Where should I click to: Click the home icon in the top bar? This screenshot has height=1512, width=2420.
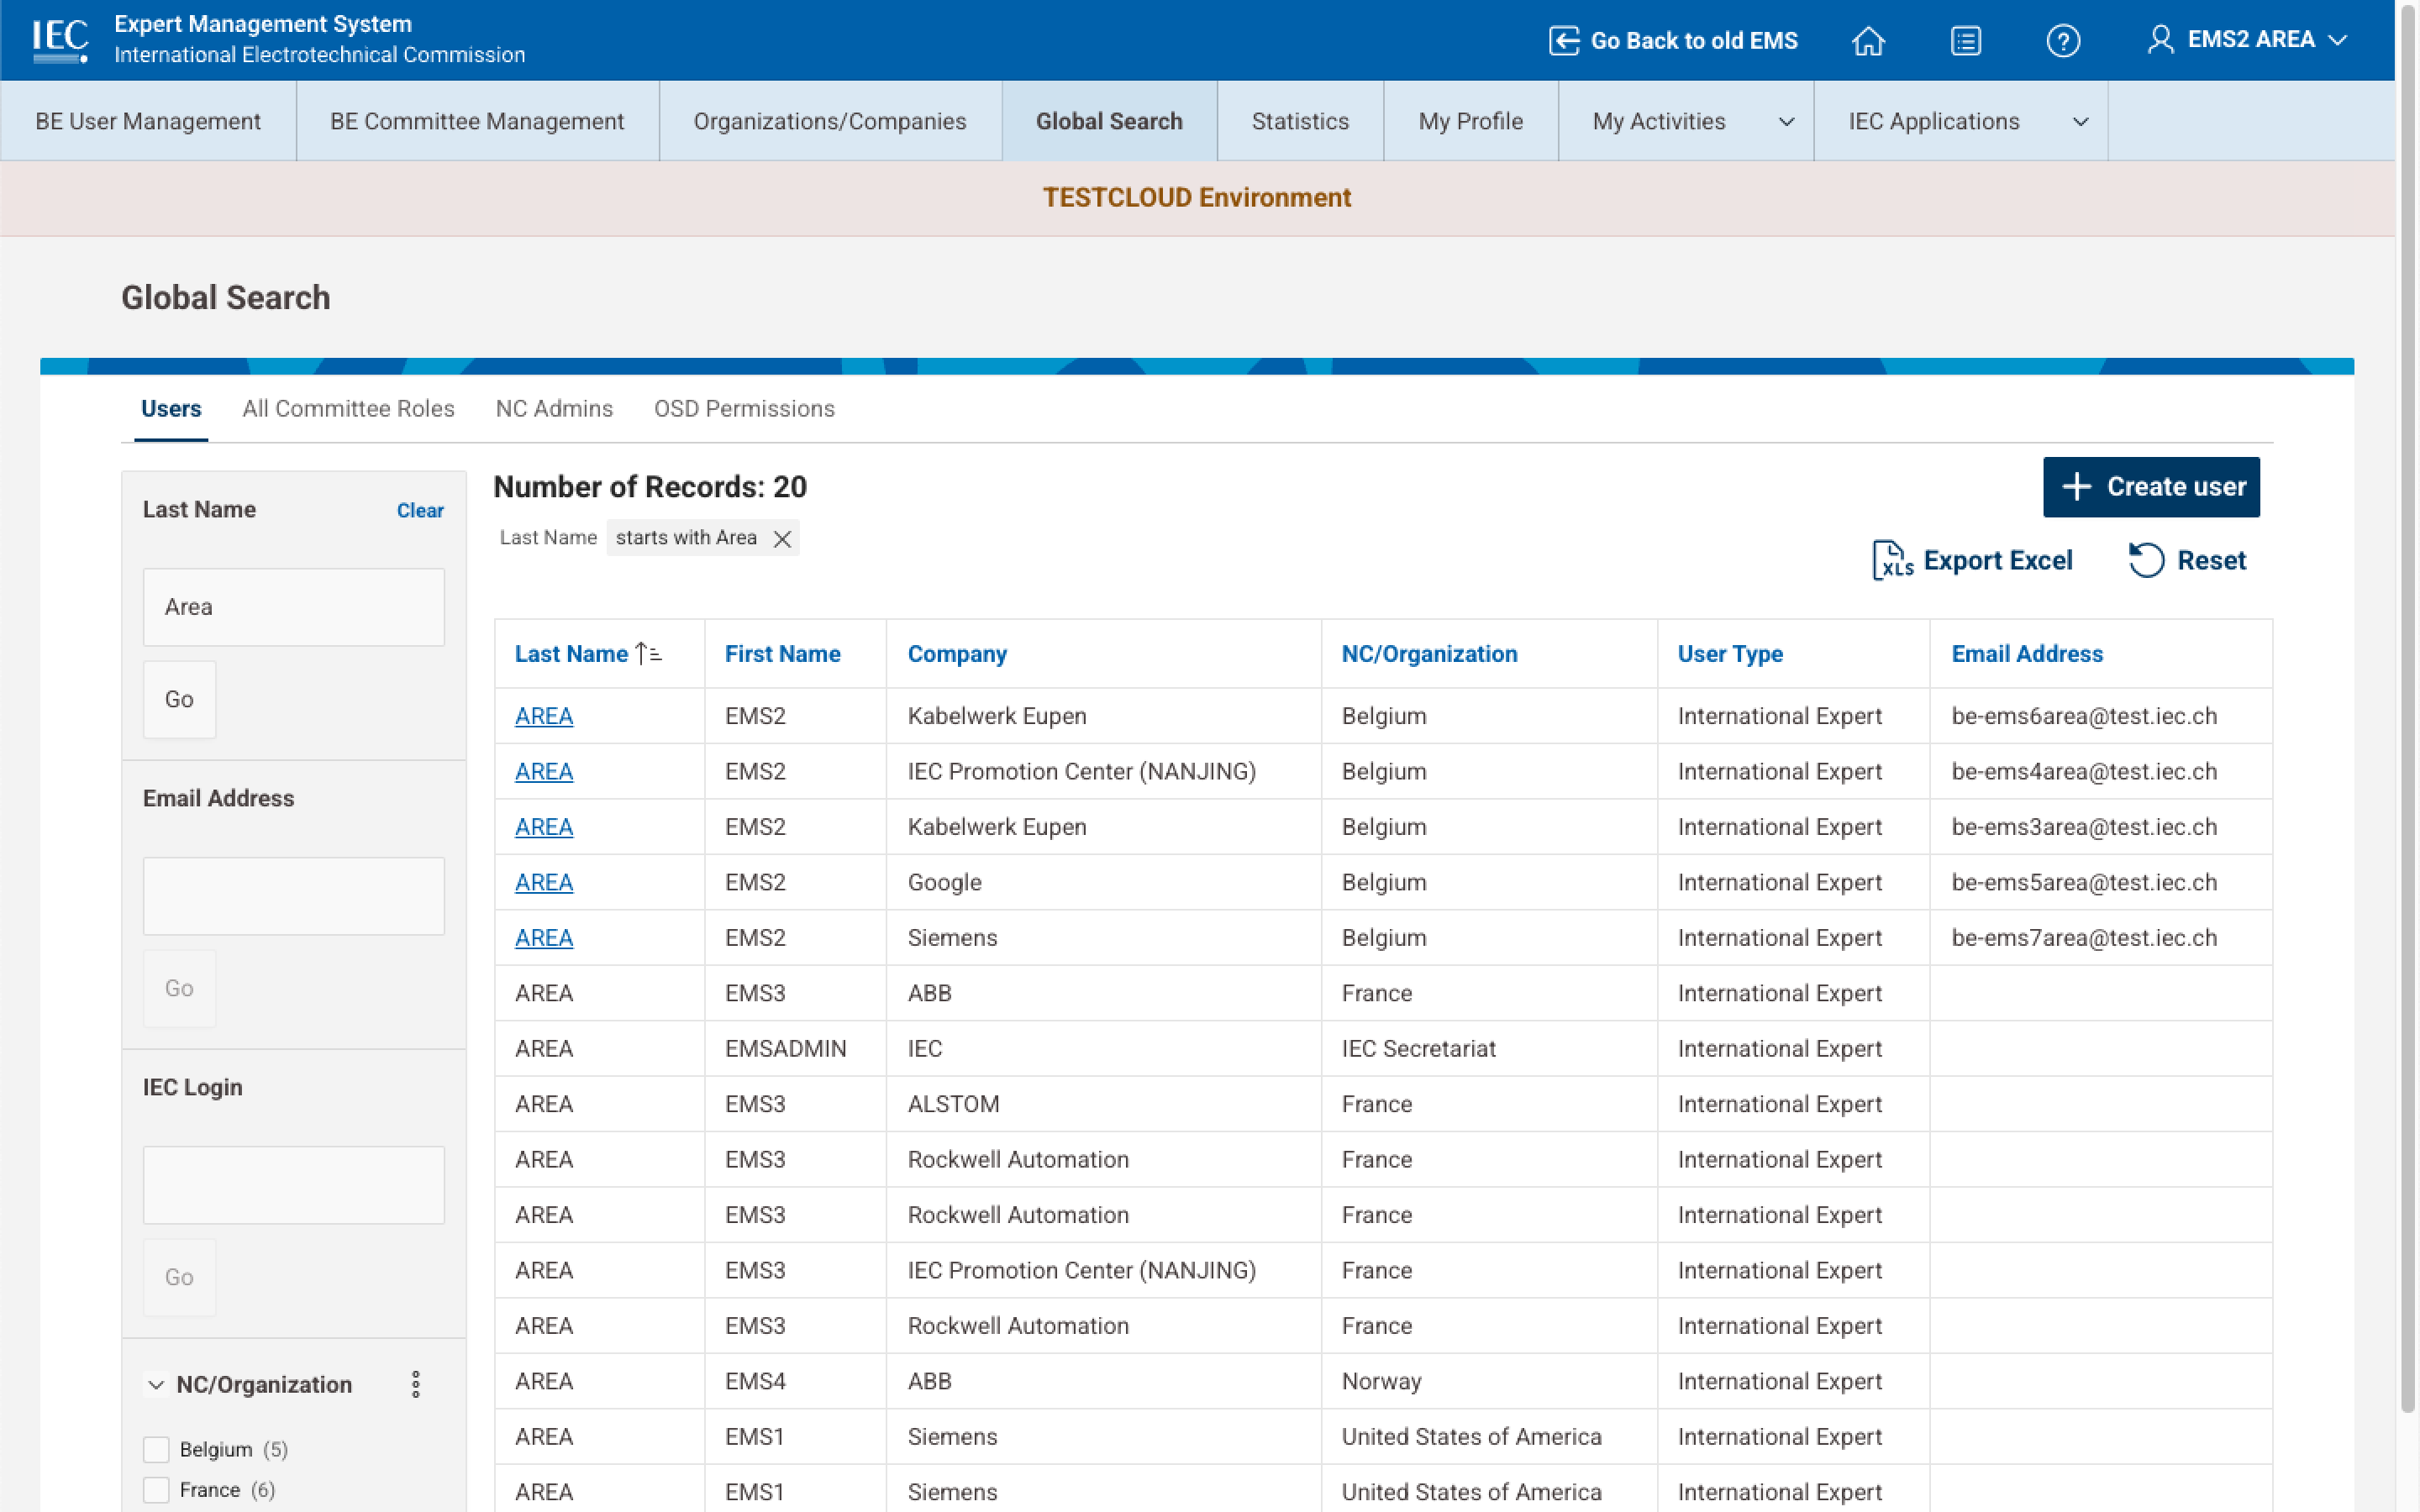click(1868, 40)
